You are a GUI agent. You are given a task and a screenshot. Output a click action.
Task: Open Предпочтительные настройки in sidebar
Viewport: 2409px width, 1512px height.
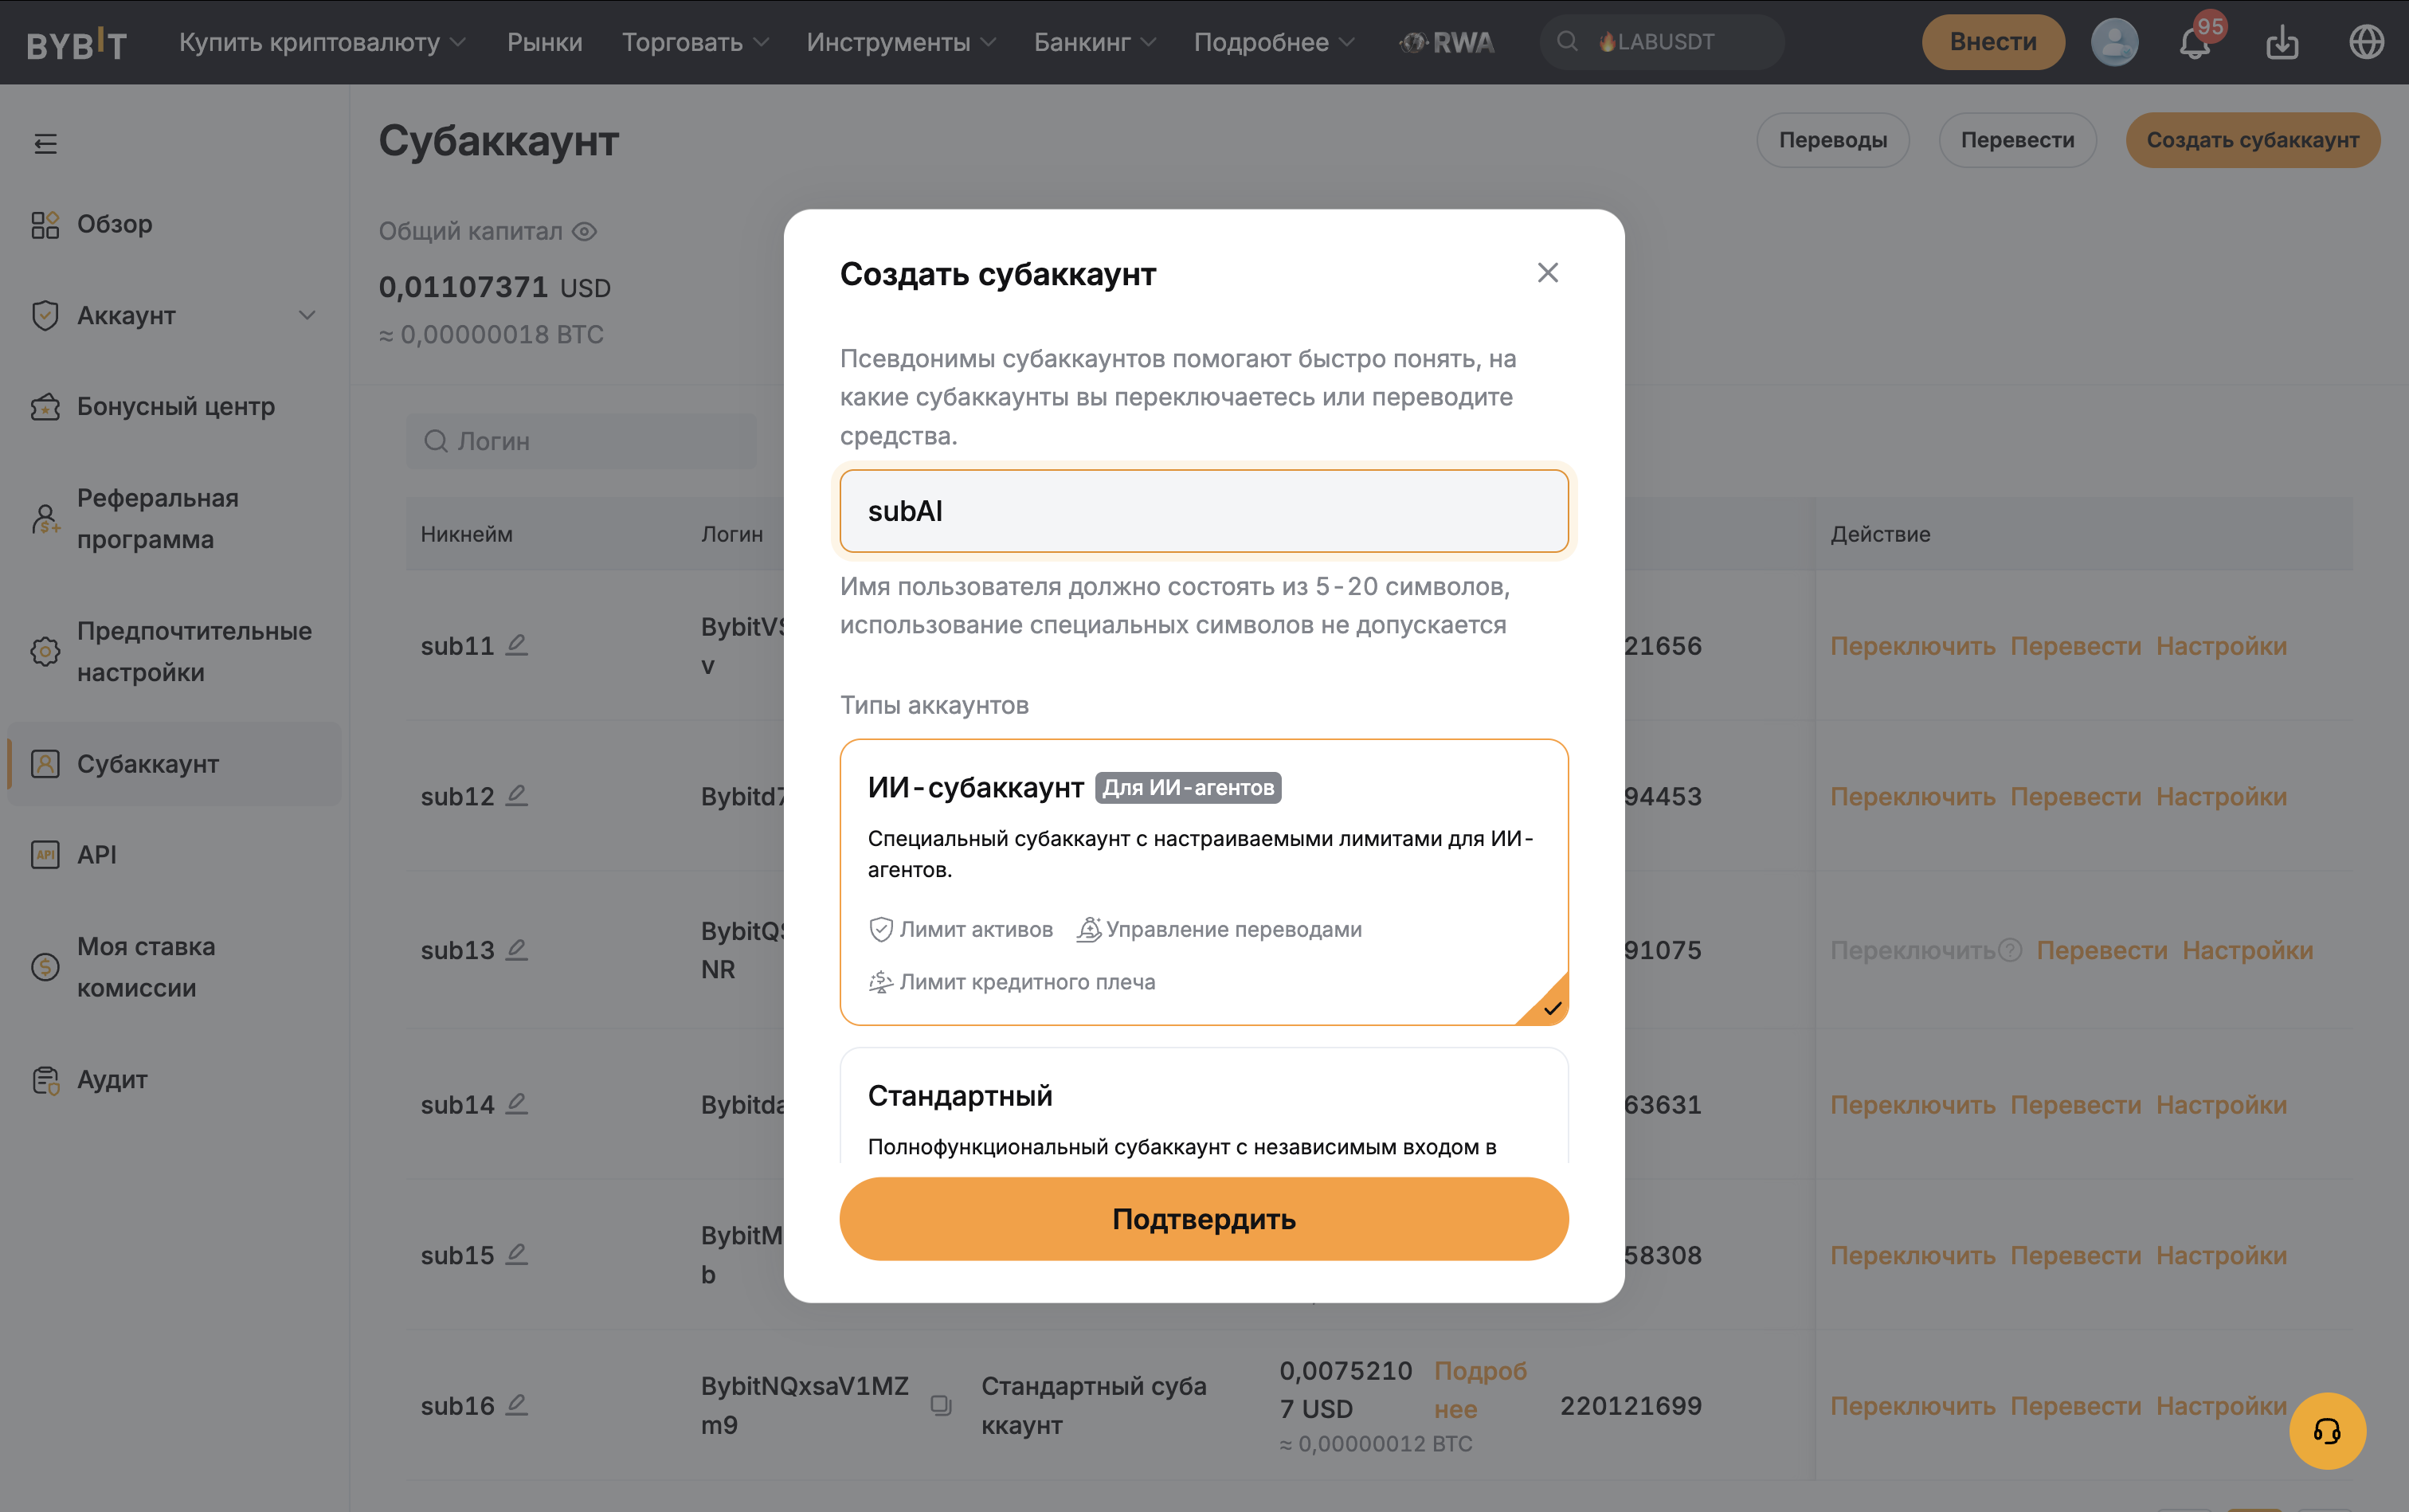click(x=174, y=651)
